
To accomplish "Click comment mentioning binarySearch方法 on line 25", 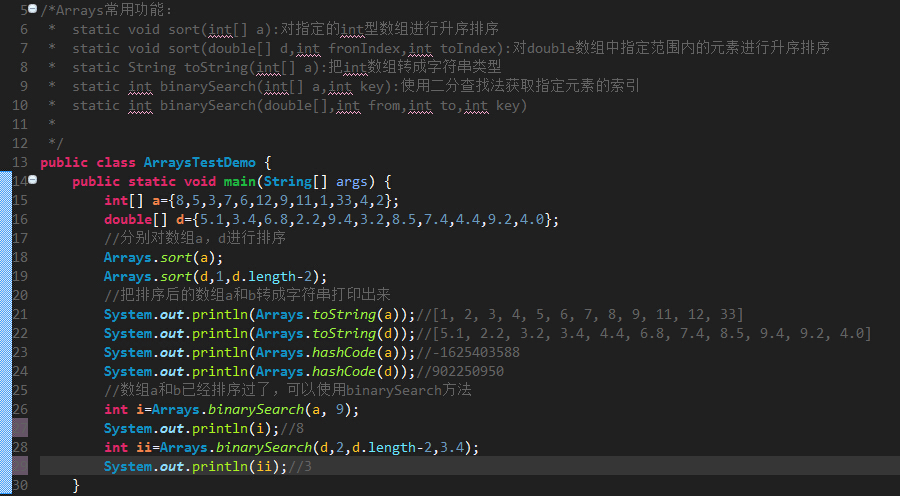I will tap(288, 390).
